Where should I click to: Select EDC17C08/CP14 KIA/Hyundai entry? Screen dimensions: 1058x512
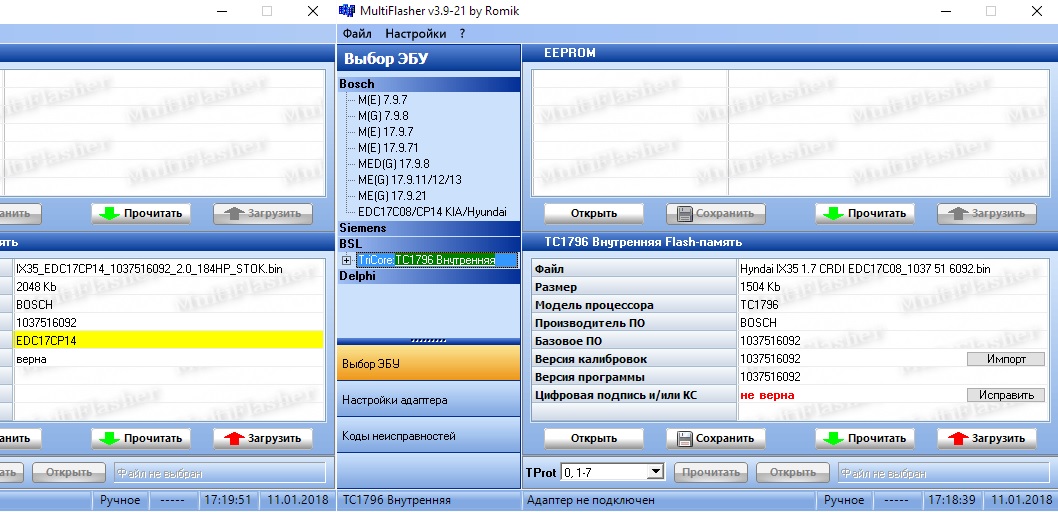(x=432, y=212)
